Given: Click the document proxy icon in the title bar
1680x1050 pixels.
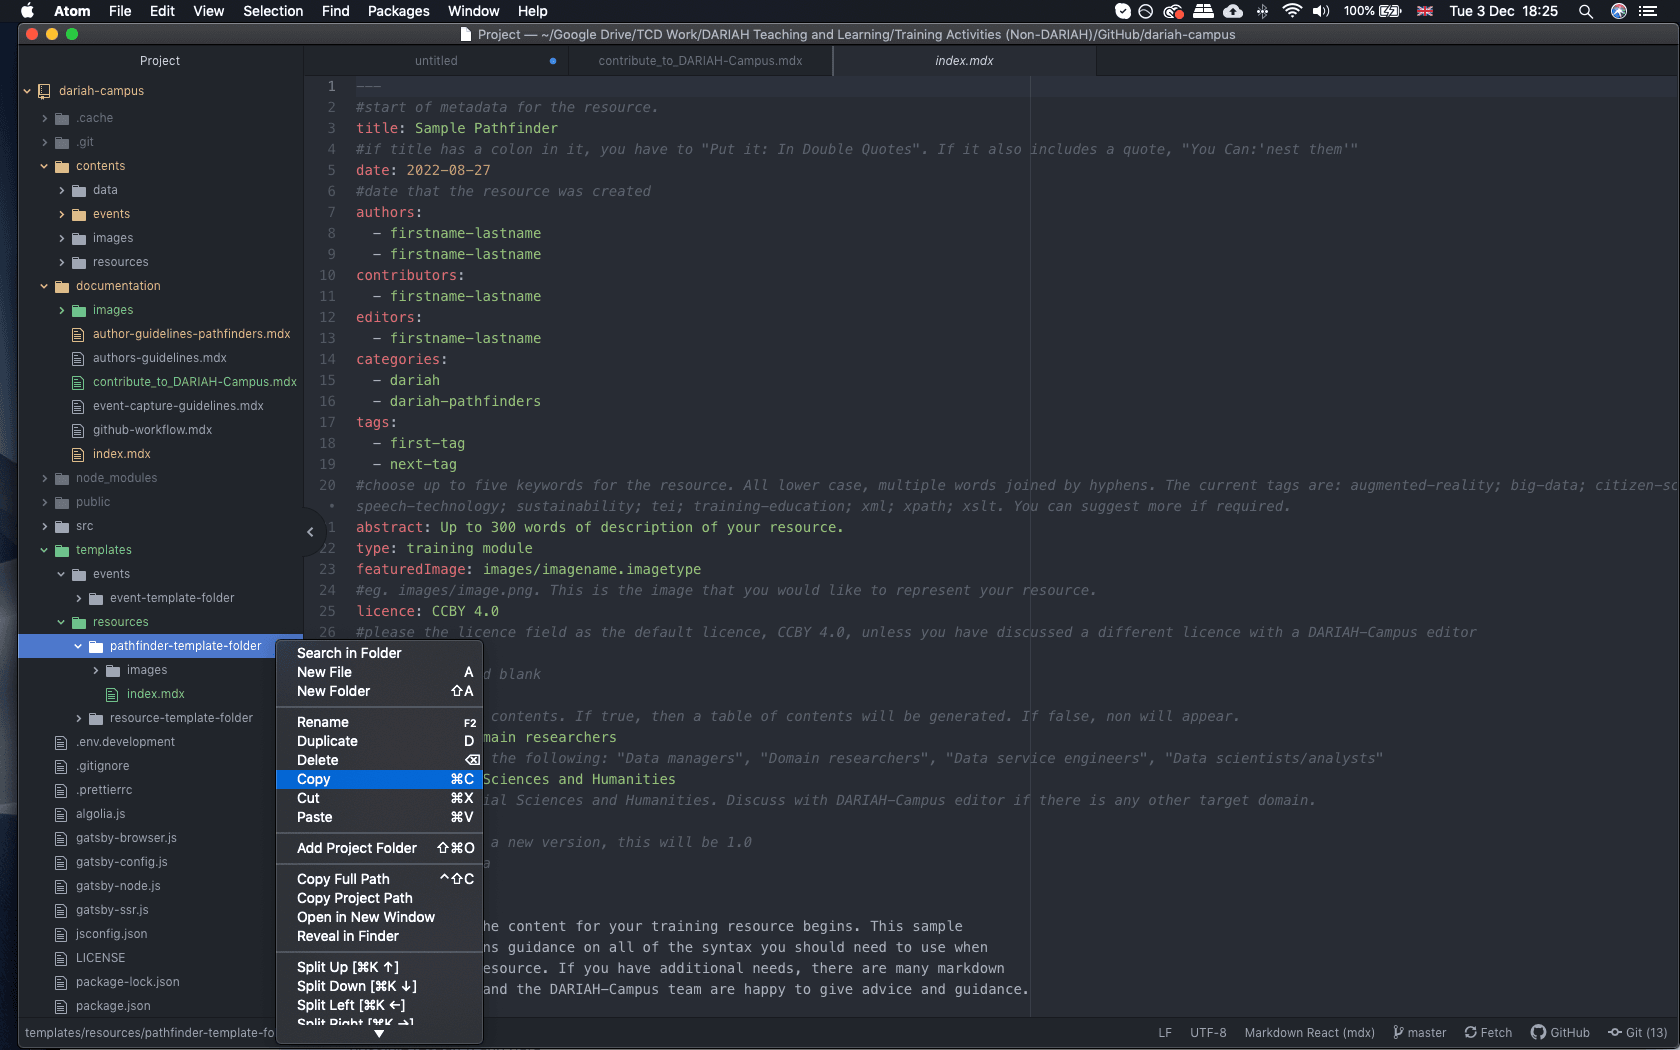Looking at the screenshot, I should (x=465, y=33).
